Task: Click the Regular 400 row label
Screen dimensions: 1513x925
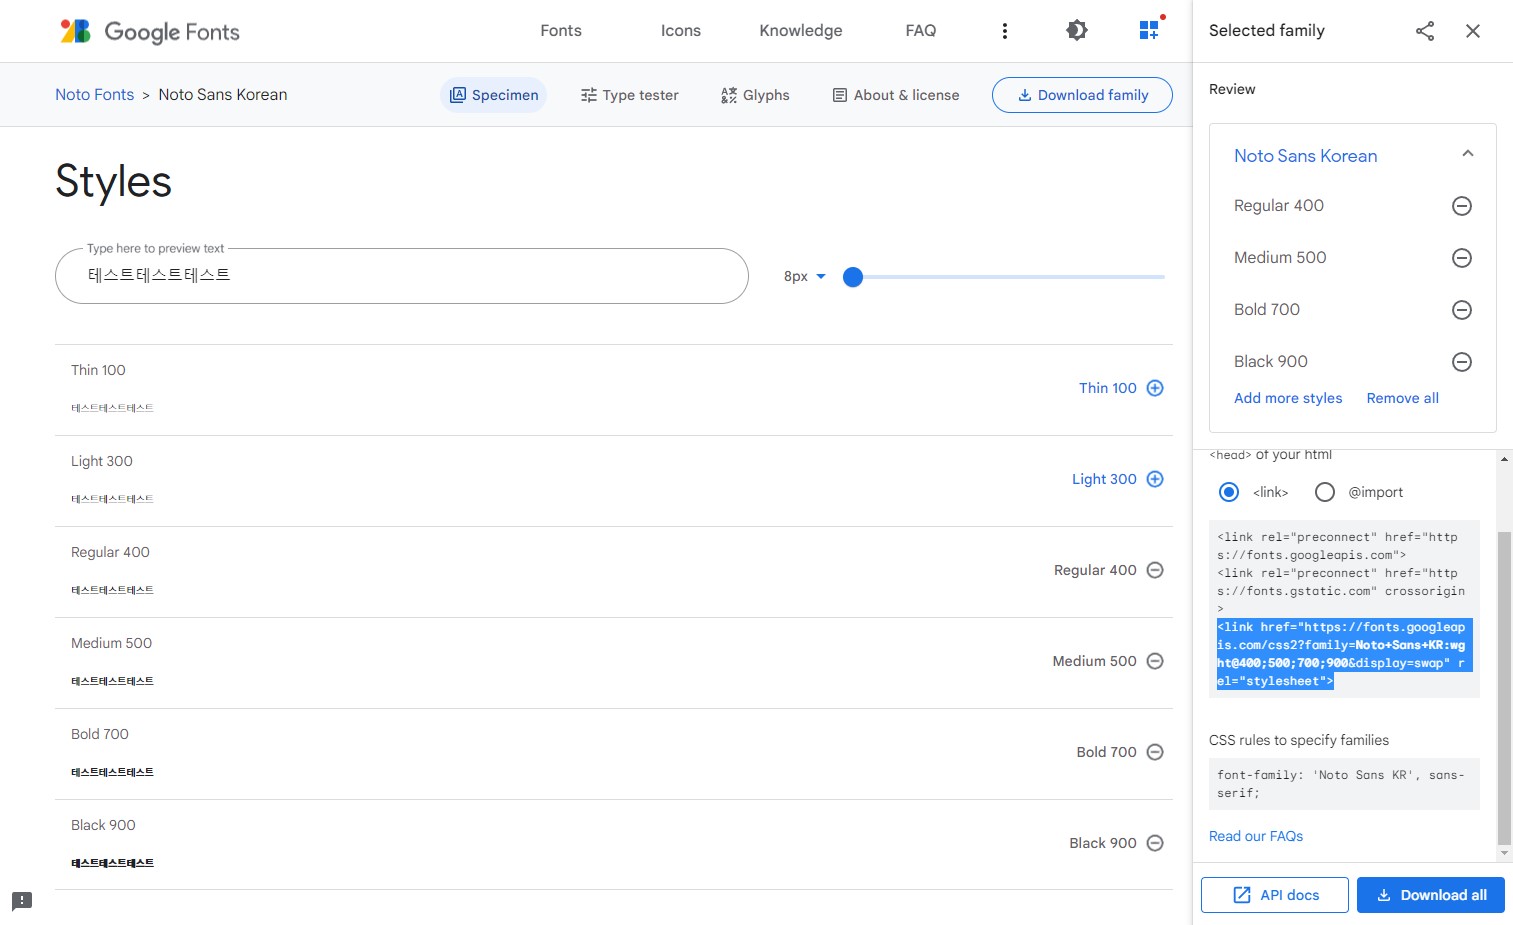Action: 110,552
